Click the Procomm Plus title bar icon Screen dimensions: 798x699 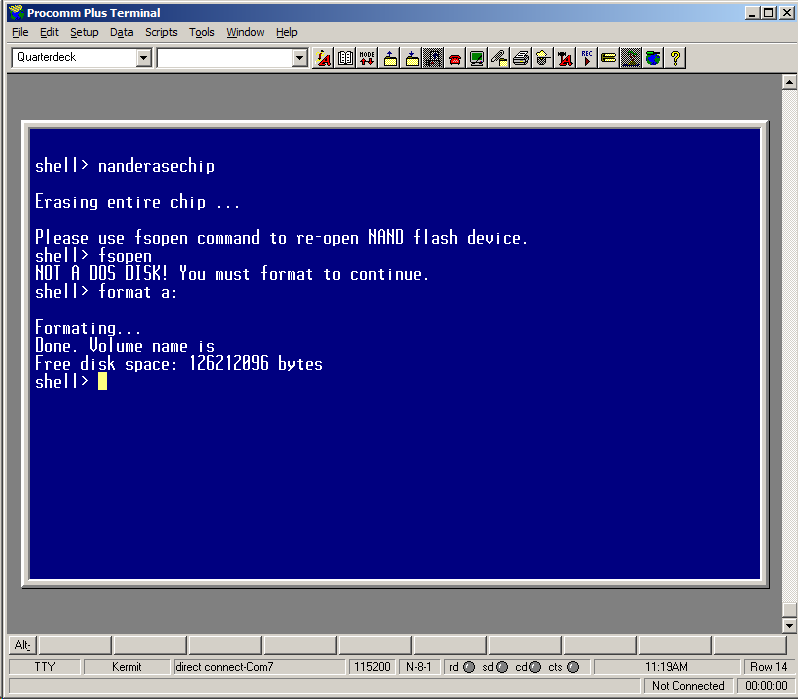click(x=16, y=12)
